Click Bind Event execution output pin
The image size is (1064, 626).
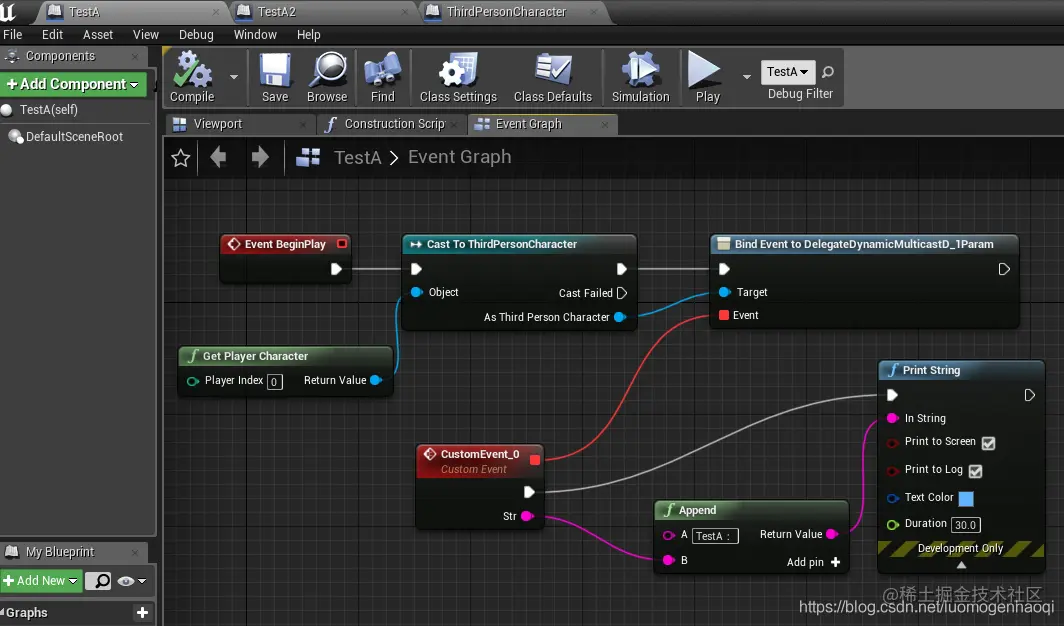point(1004,269)
